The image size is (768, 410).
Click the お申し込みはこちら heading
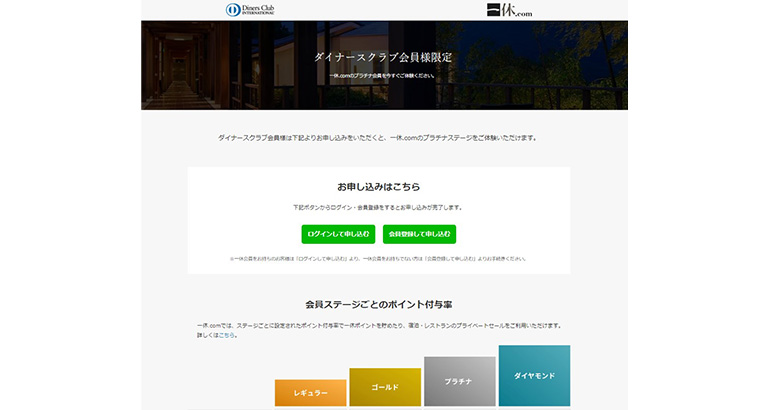click(x=378, y=187)
